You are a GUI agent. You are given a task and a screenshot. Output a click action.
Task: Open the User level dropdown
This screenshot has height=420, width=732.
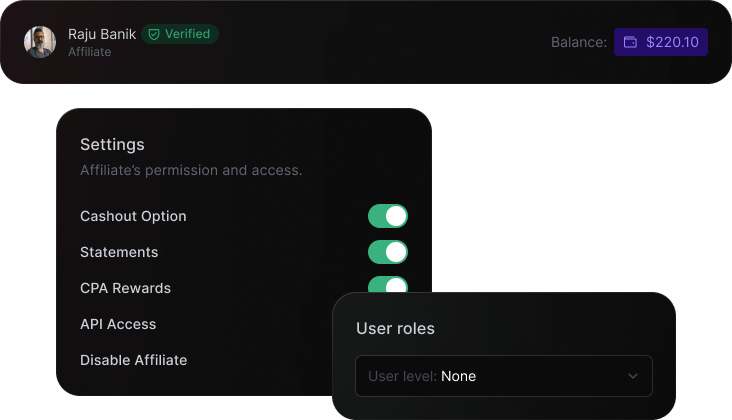click(503, 376)
